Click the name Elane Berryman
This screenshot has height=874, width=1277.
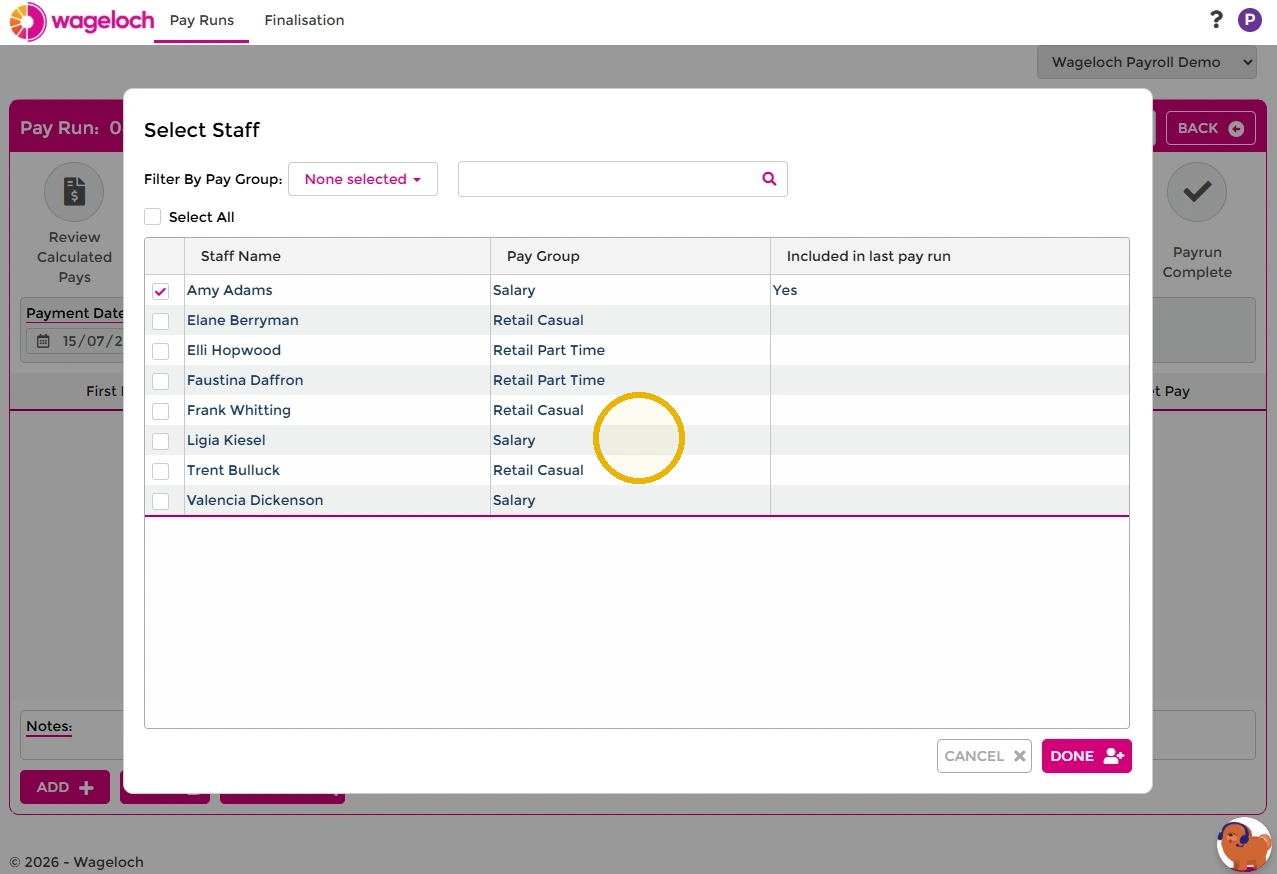pos(242,320)
